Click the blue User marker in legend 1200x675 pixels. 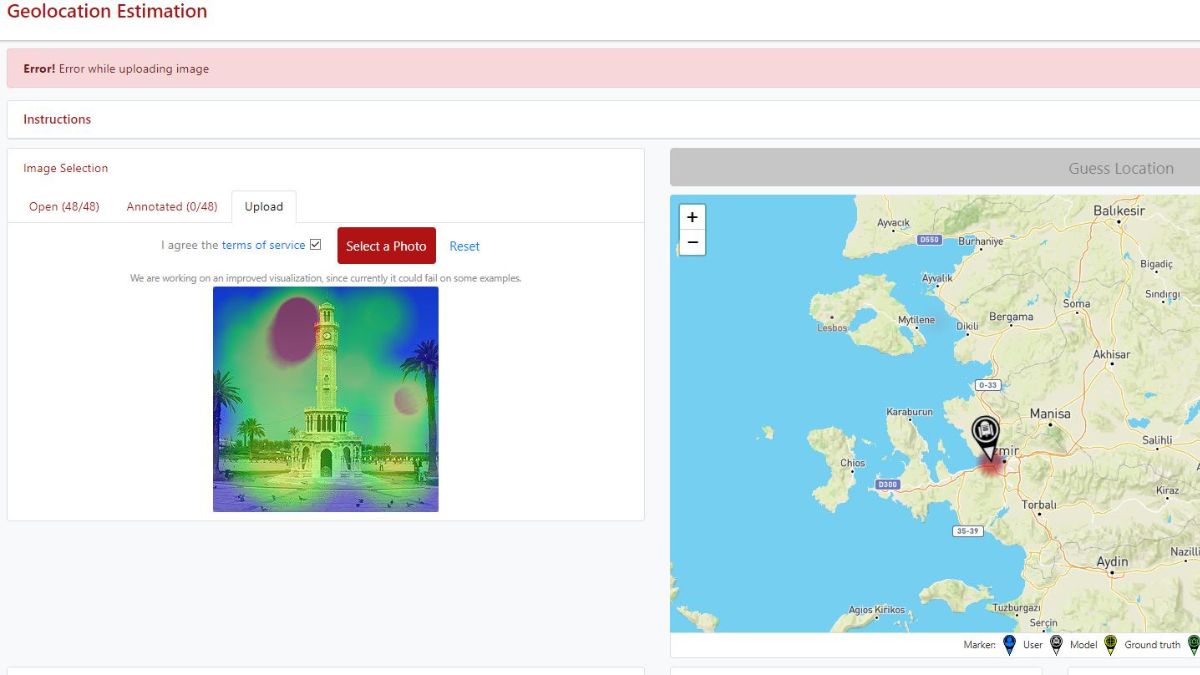tap(1009, 645)
